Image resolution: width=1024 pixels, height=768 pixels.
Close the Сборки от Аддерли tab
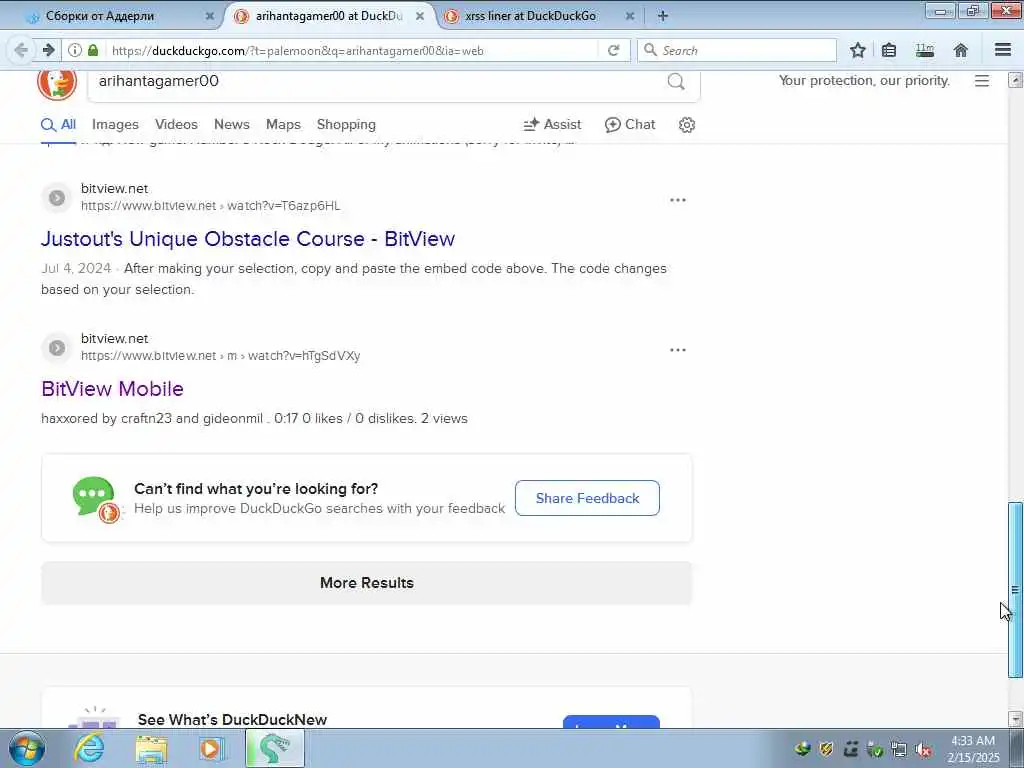point(210,16)
